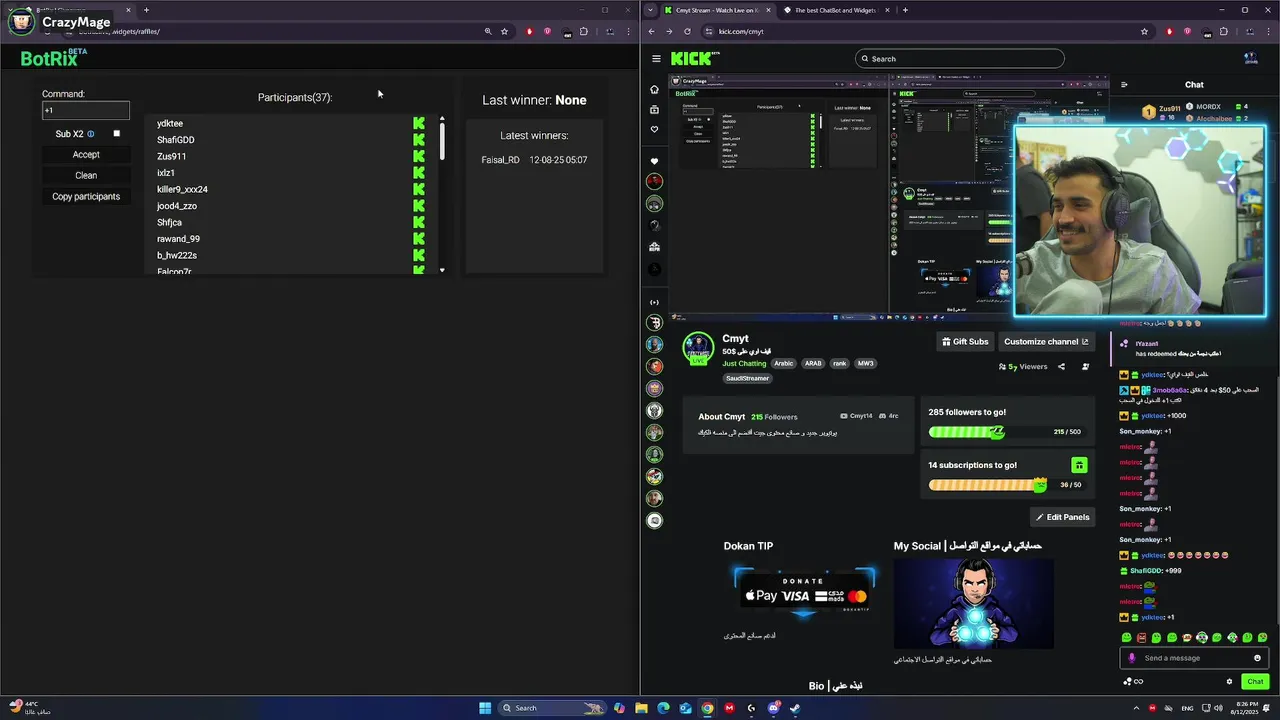Click the Command input field
The image size is (1280, 720).
pyautogui.click(x=86, y=110)
